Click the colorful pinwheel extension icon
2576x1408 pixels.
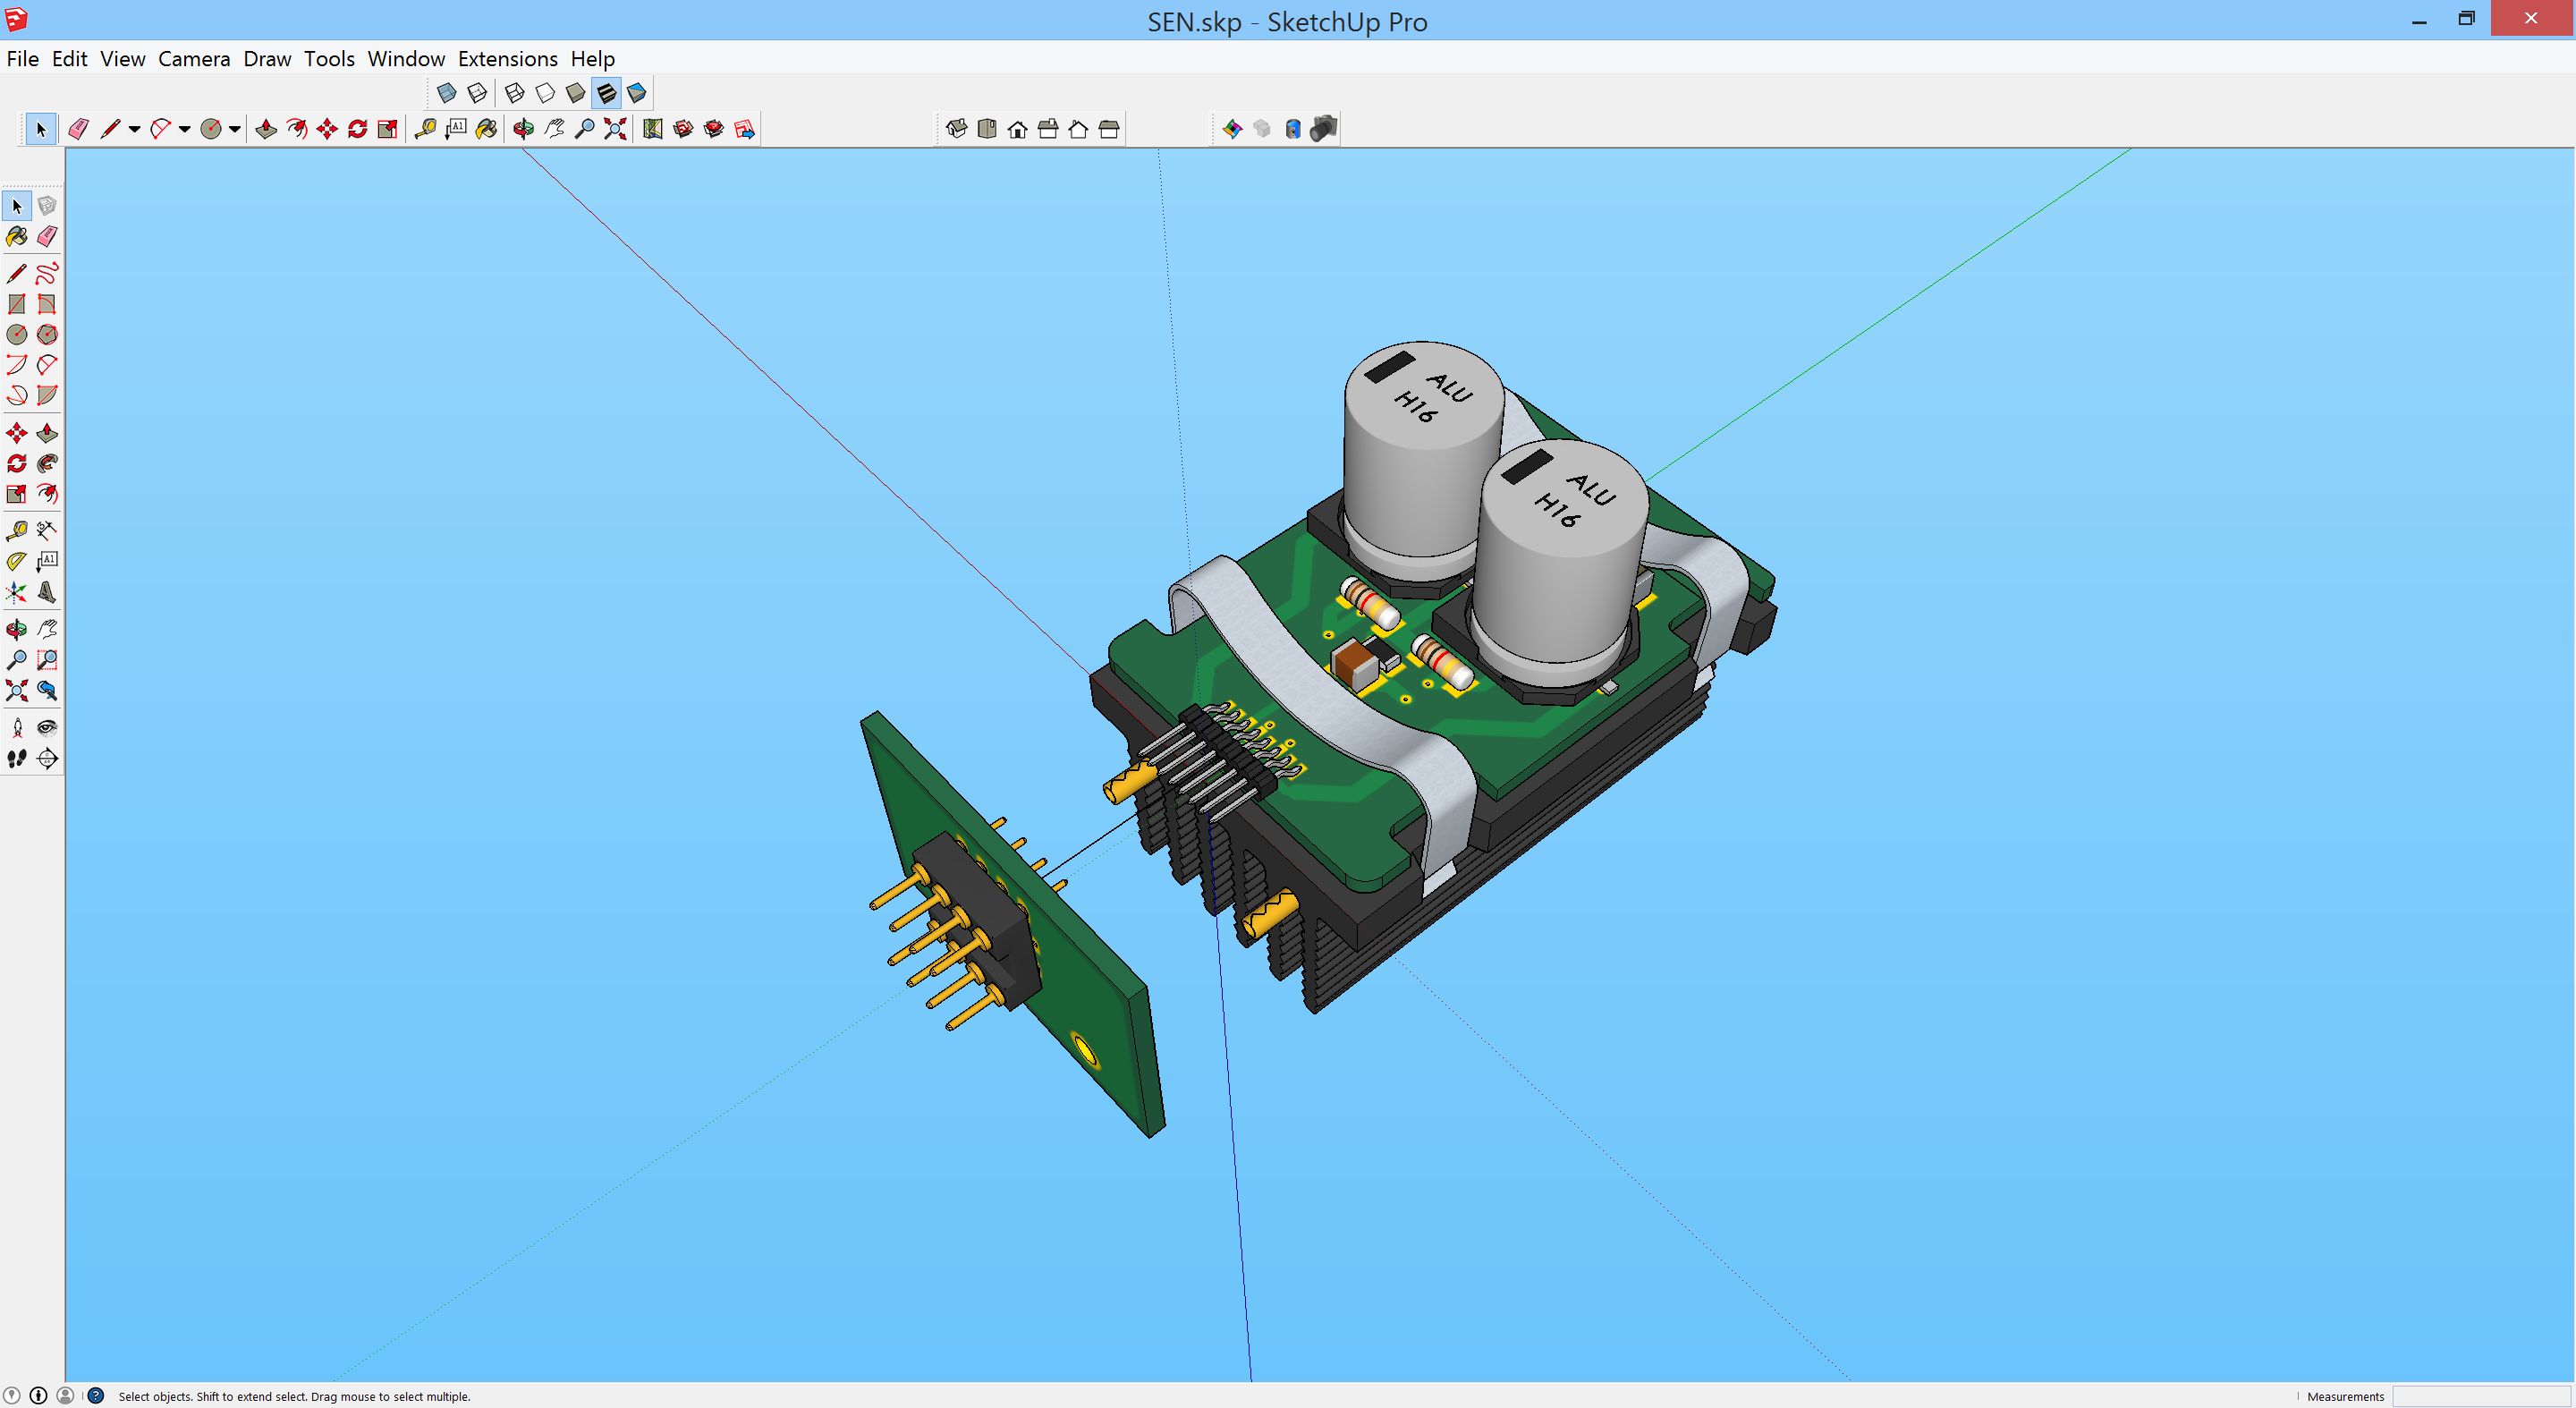(1232, 129)
